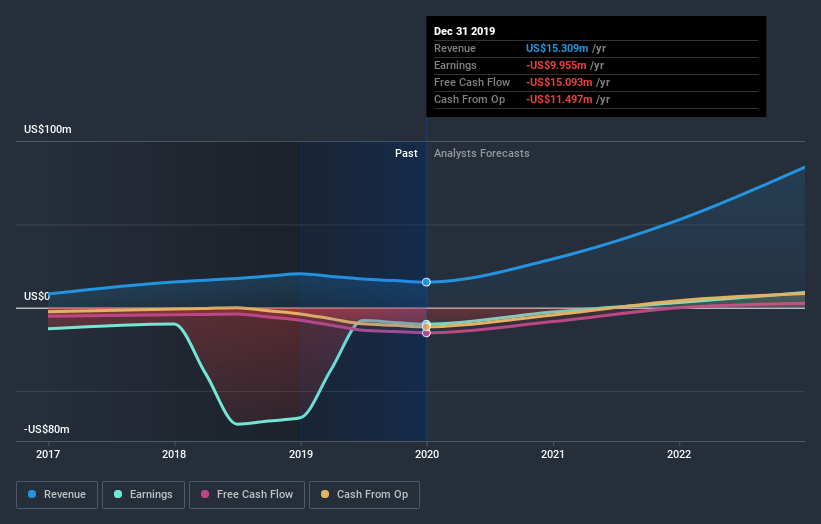This screenshot has height=524, width=821.
Task: Click the 'Dec 31 2019' tooltip heading
Action: [464, 31]
